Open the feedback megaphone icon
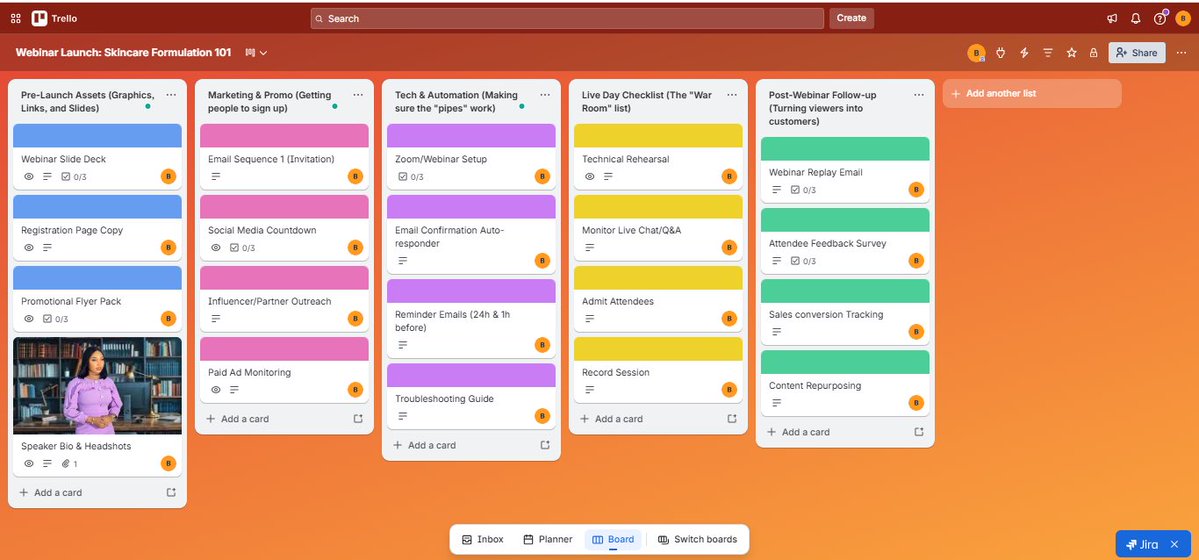Screen dimensions: 1199x560 pyautogui.click(x=1112, y=18)
